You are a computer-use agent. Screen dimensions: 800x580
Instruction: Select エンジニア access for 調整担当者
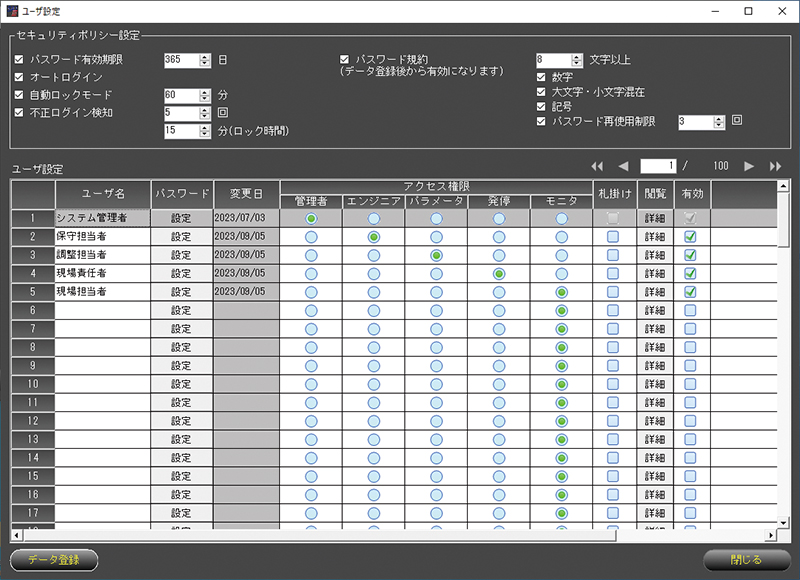point(374,256)
